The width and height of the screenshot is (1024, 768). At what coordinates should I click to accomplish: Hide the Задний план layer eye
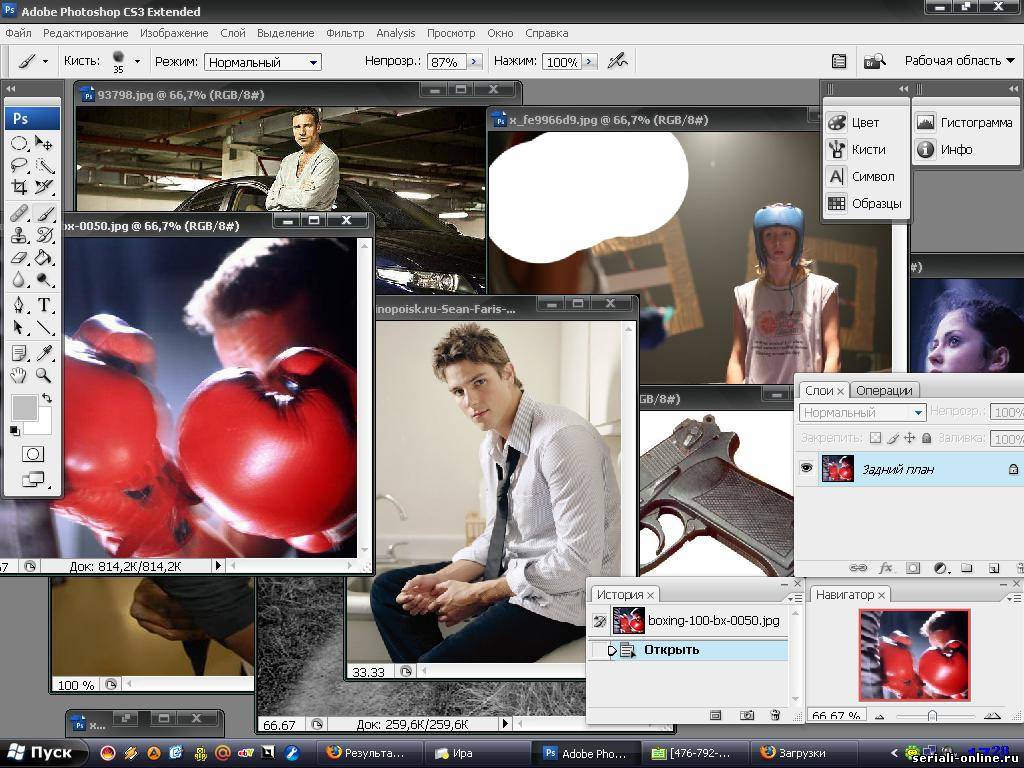coord(806,468)
